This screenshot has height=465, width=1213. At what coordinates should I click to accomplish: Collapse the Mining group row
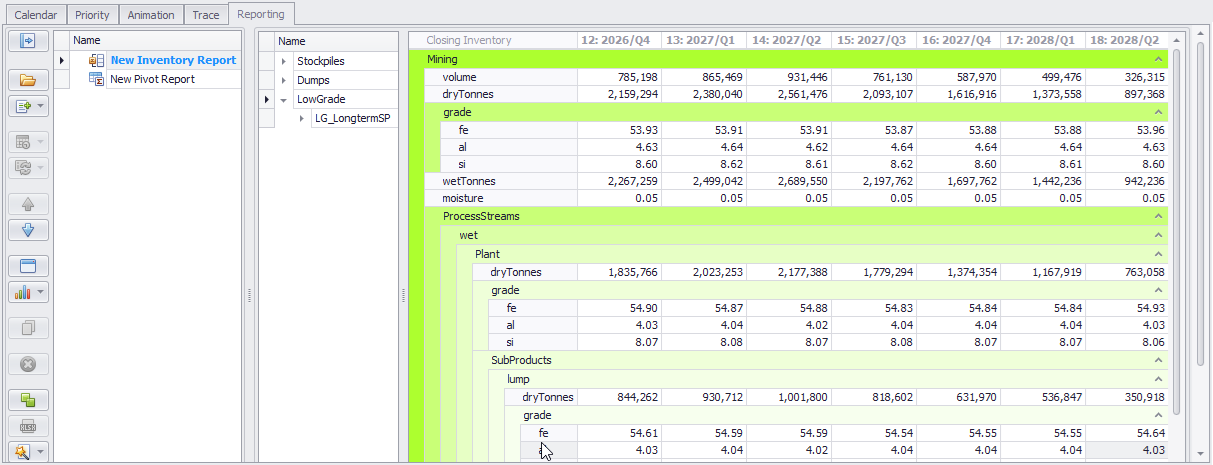pyautogui.click(x=1158, y=60)
